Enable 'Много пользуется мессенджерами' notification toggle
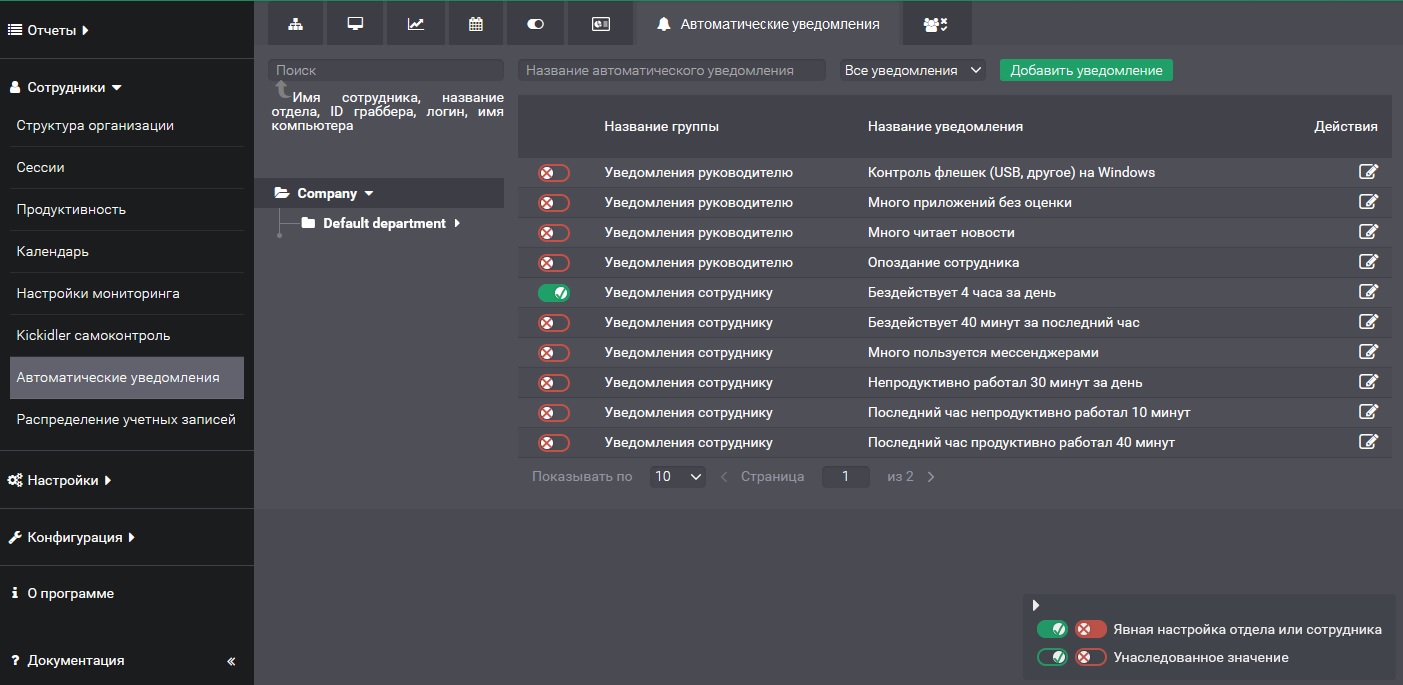Viewport: 1403px width, 685px height. (553, 353)
